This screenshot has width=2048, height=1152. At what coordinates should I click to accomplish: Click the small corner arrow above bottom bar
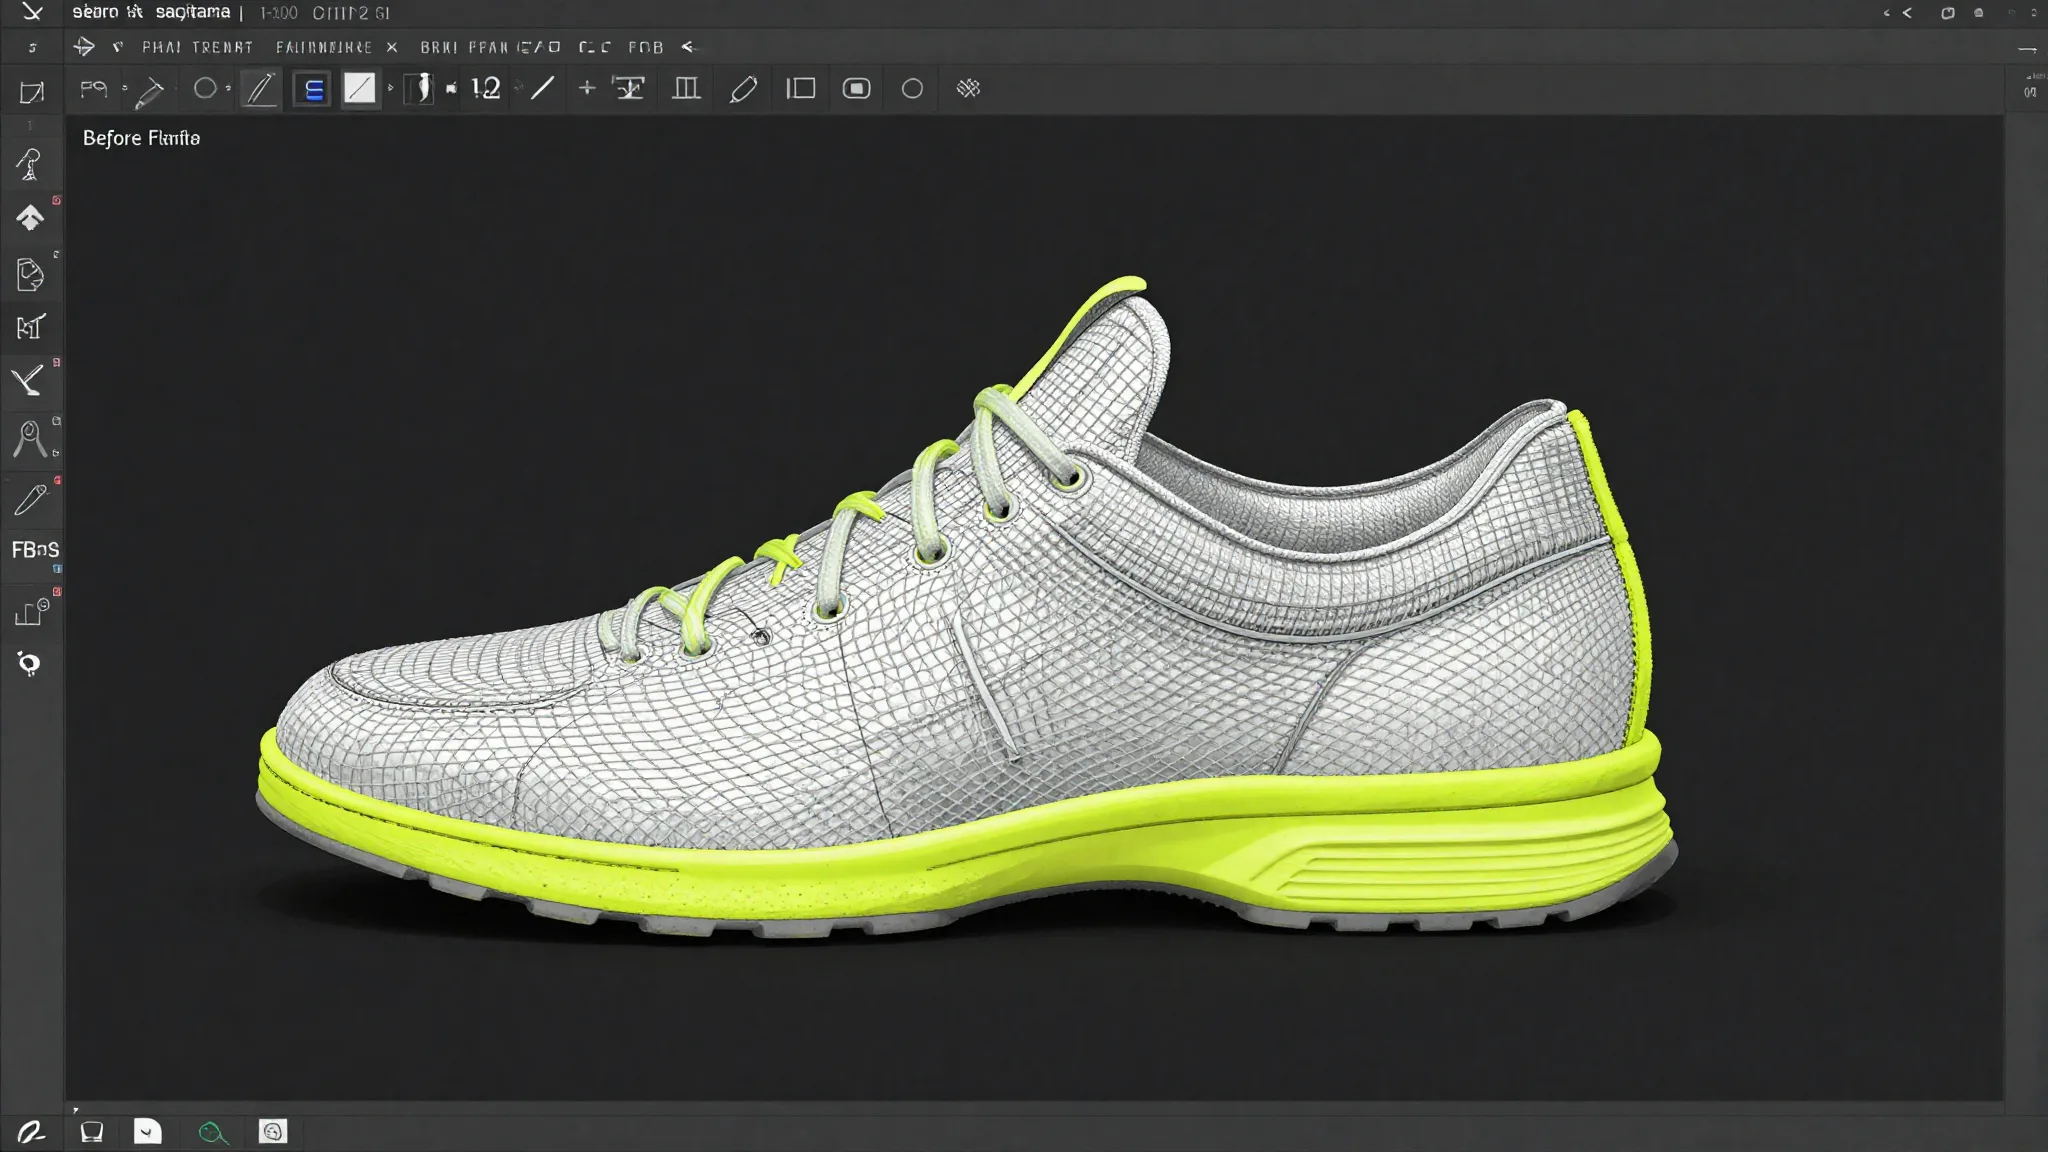click(x=75, y=1109)
